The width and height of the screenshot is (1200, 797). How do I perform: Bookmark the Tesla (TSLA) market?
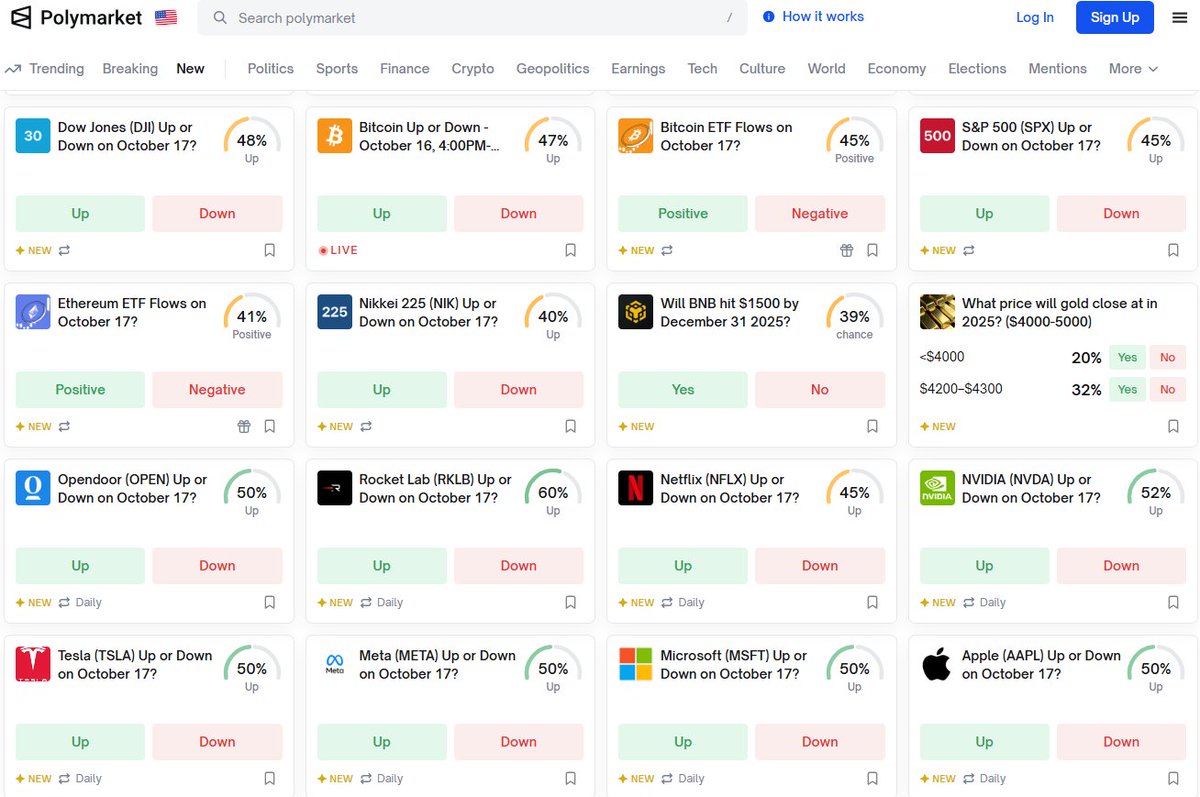point(269,778)
